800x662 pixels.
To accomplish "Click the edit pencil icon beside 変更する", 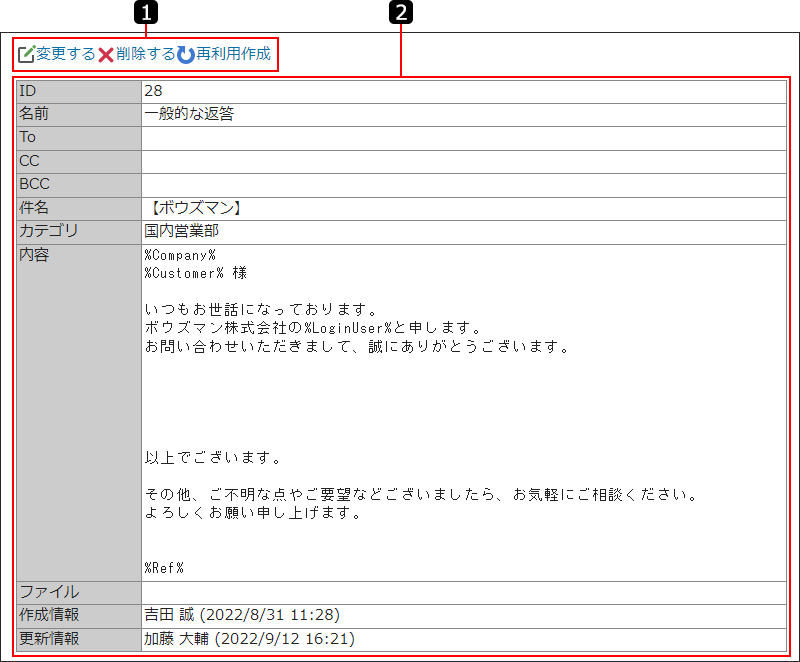I will 27,54.
